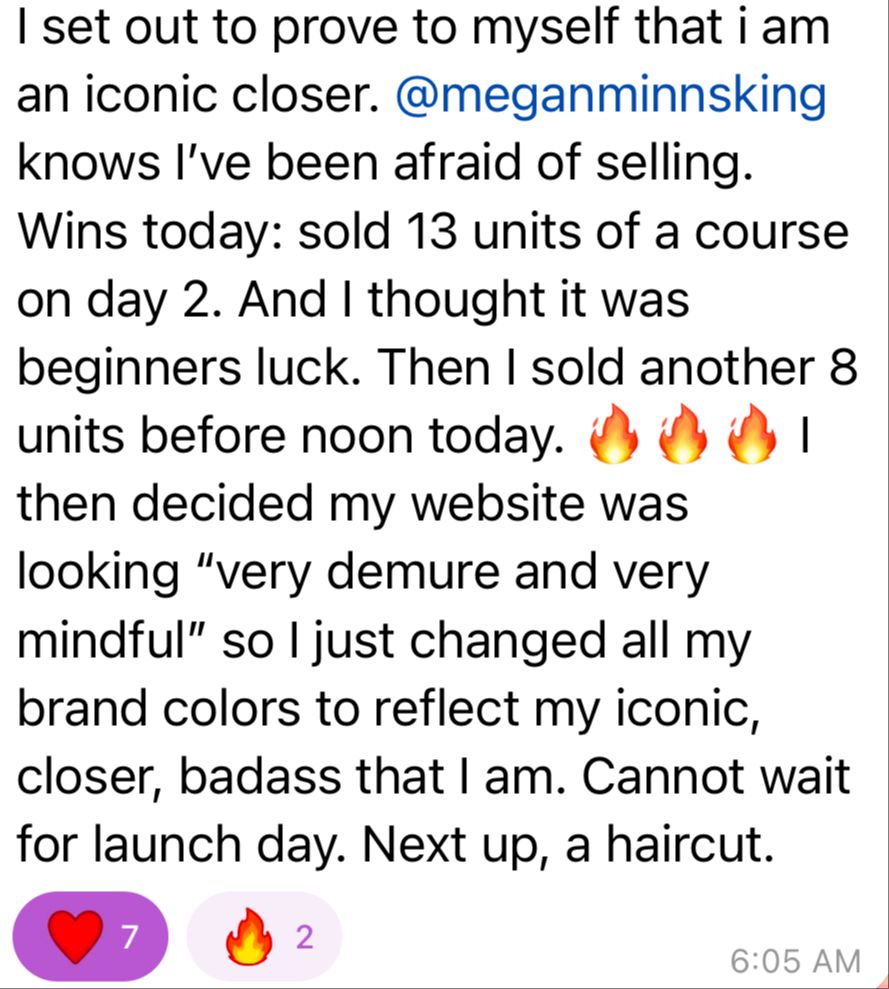Click the fire emoji in reaction pill
Viewport: 889px width, 989px height.
point(249,937)
